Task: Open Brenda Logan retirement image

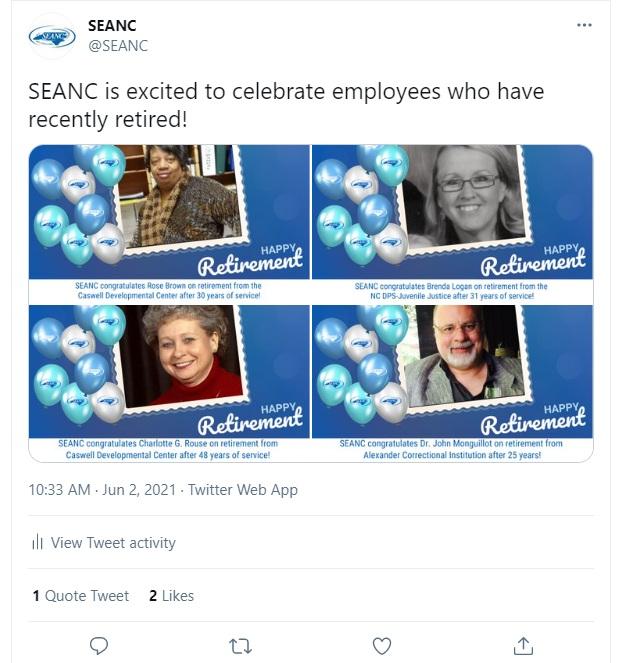Action: pos(452,224)
